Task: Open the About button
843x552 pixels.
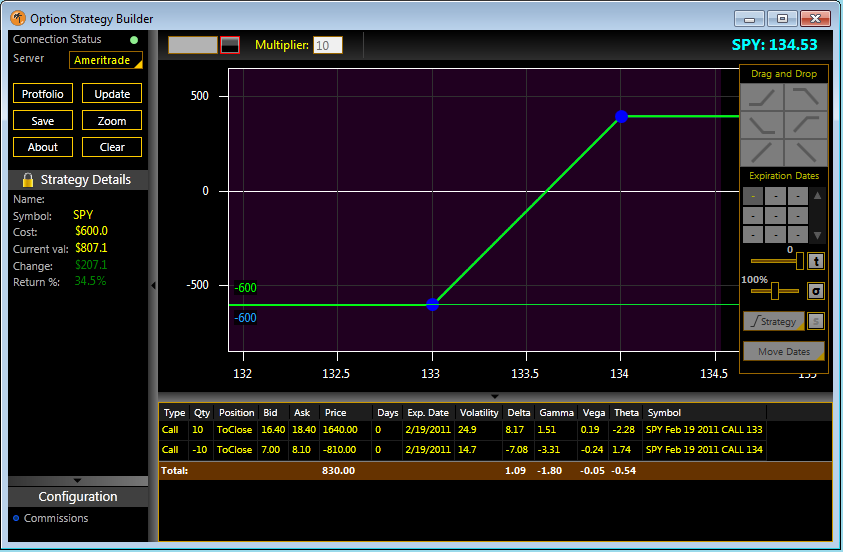Action: [x=43, y=147]
